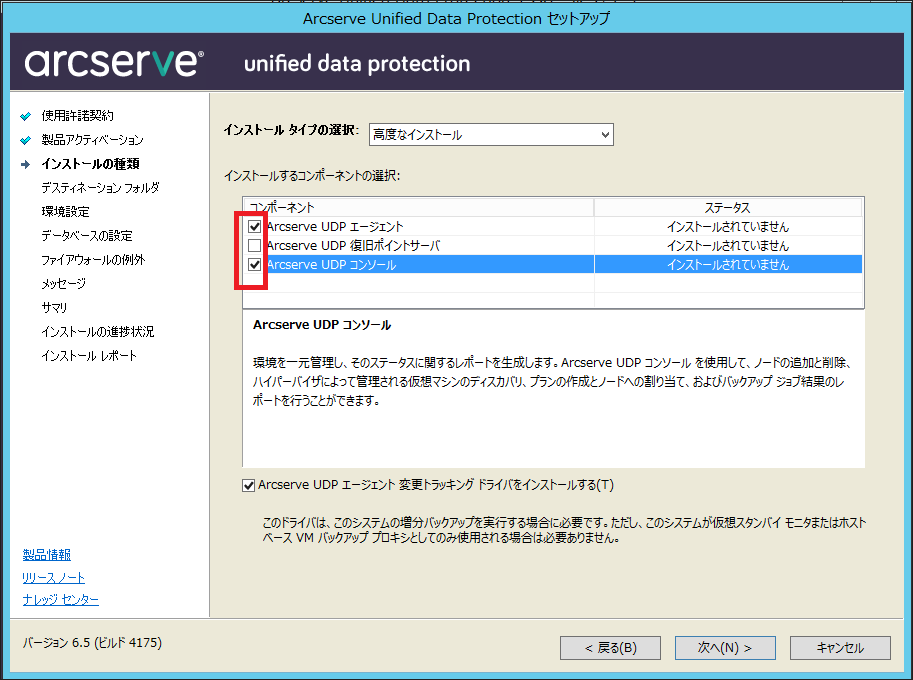Proceed with the 次へ(N) button

pyautogui.click(x=725, y=648)
